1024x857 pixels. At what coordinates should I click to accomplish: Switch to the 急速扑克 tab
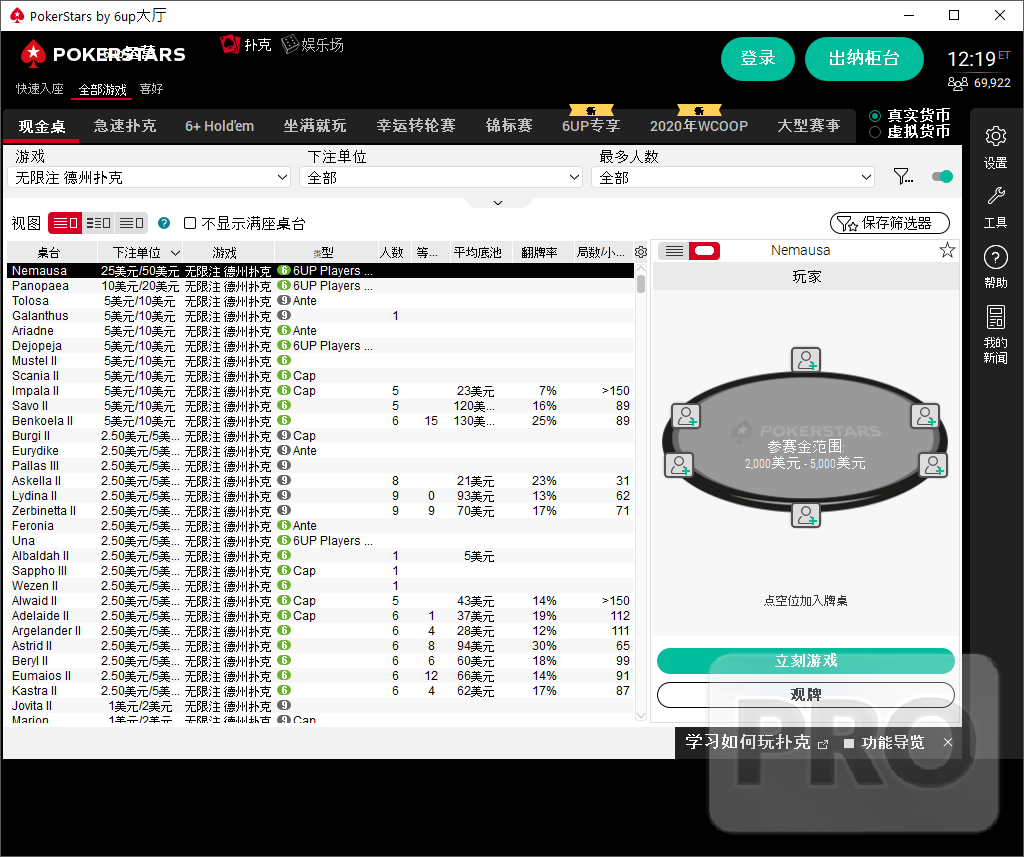click(x=125, y=126)
